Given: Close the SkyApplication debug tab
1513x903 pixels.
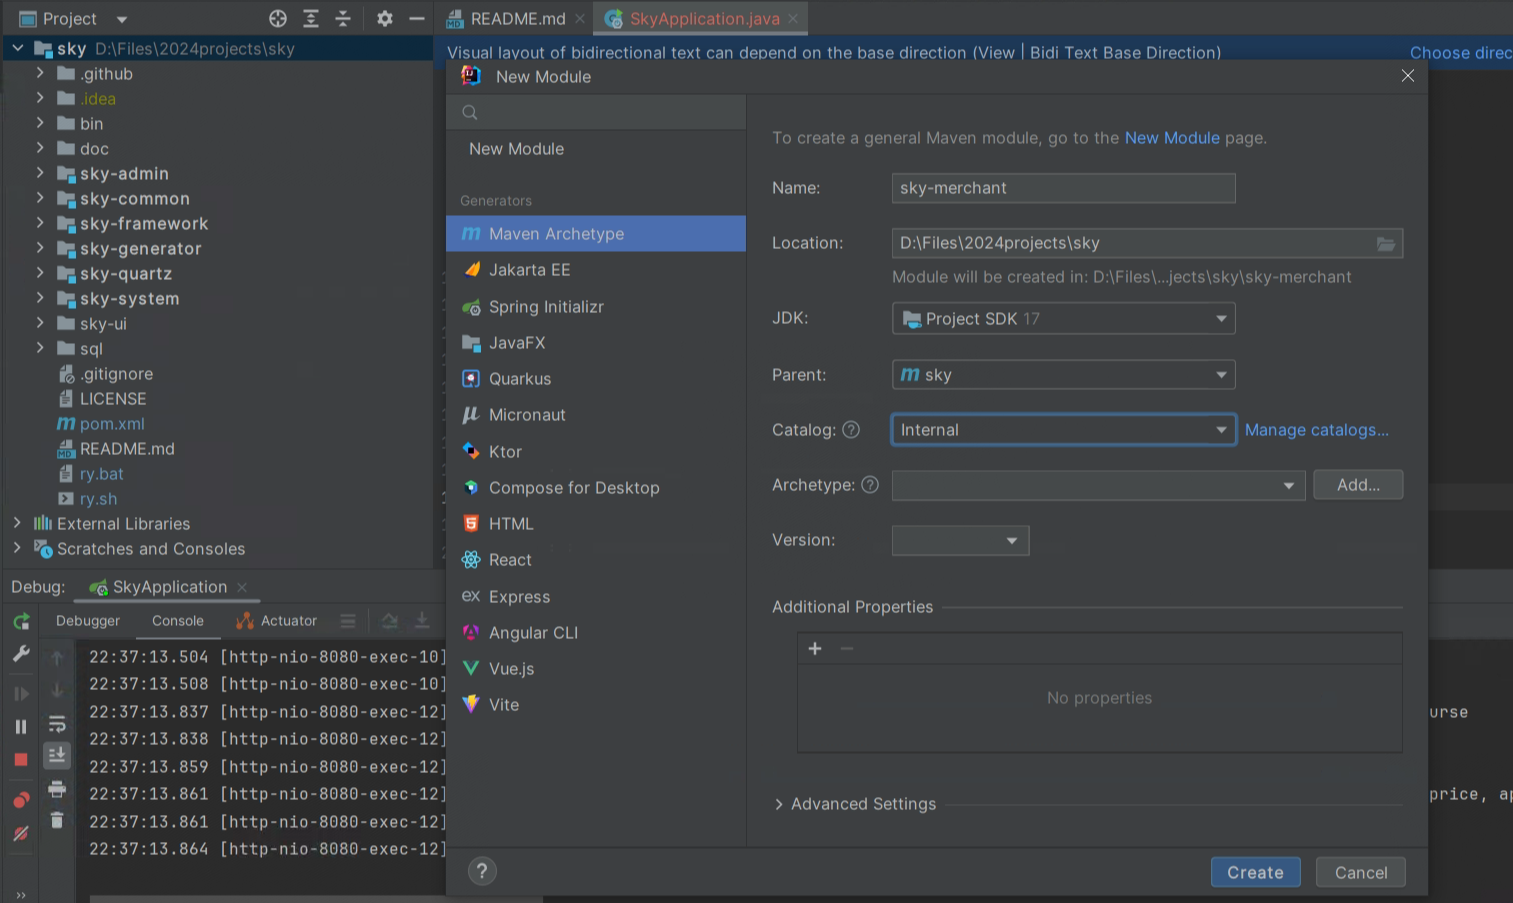Looking at the screenshot, I should pyautogui.click(x=242, y=587).
